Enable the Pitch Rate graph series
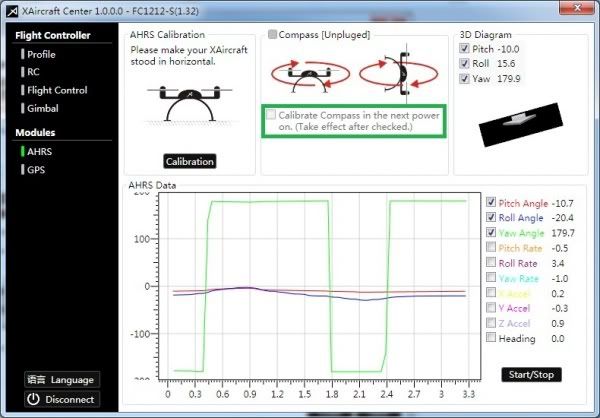This screenshot has height=418, width=600. pos(491,247)
